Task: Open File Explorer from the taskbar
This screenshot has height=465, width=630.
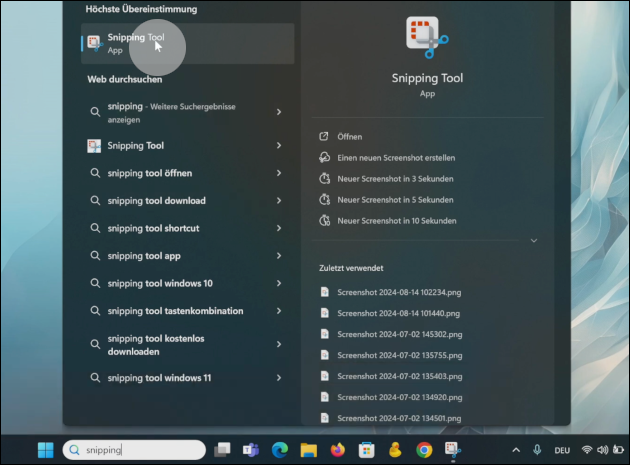Action: (x=309, y=450)
